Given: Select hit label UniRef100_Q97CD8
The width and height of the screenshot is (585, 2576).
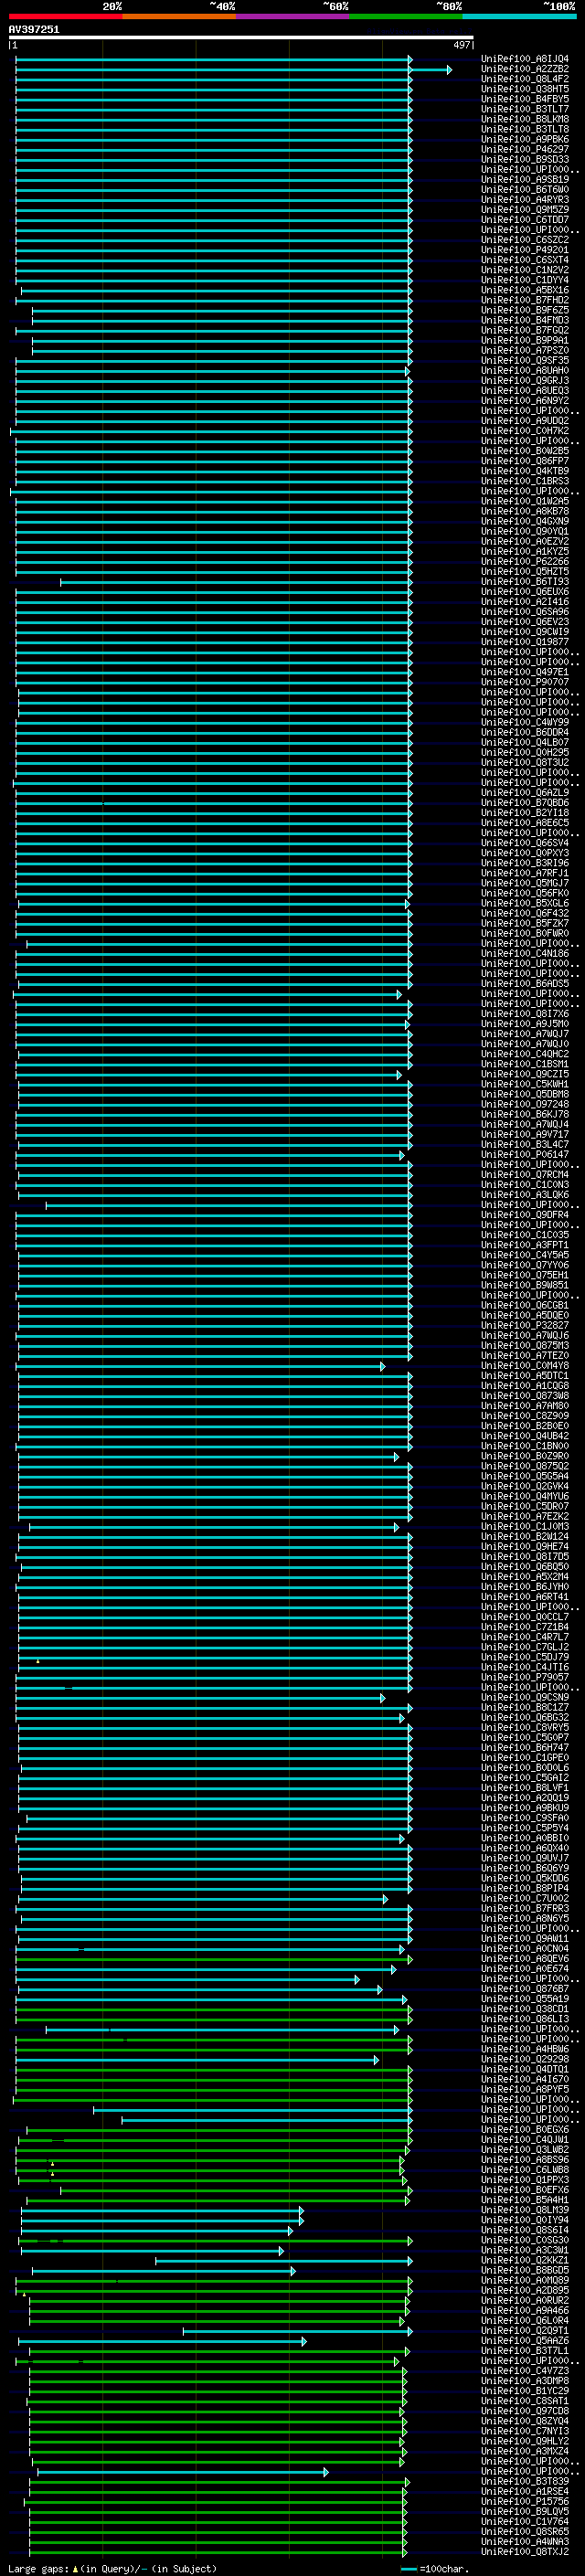Looking at the screenshot, I should pos(525,2410).
